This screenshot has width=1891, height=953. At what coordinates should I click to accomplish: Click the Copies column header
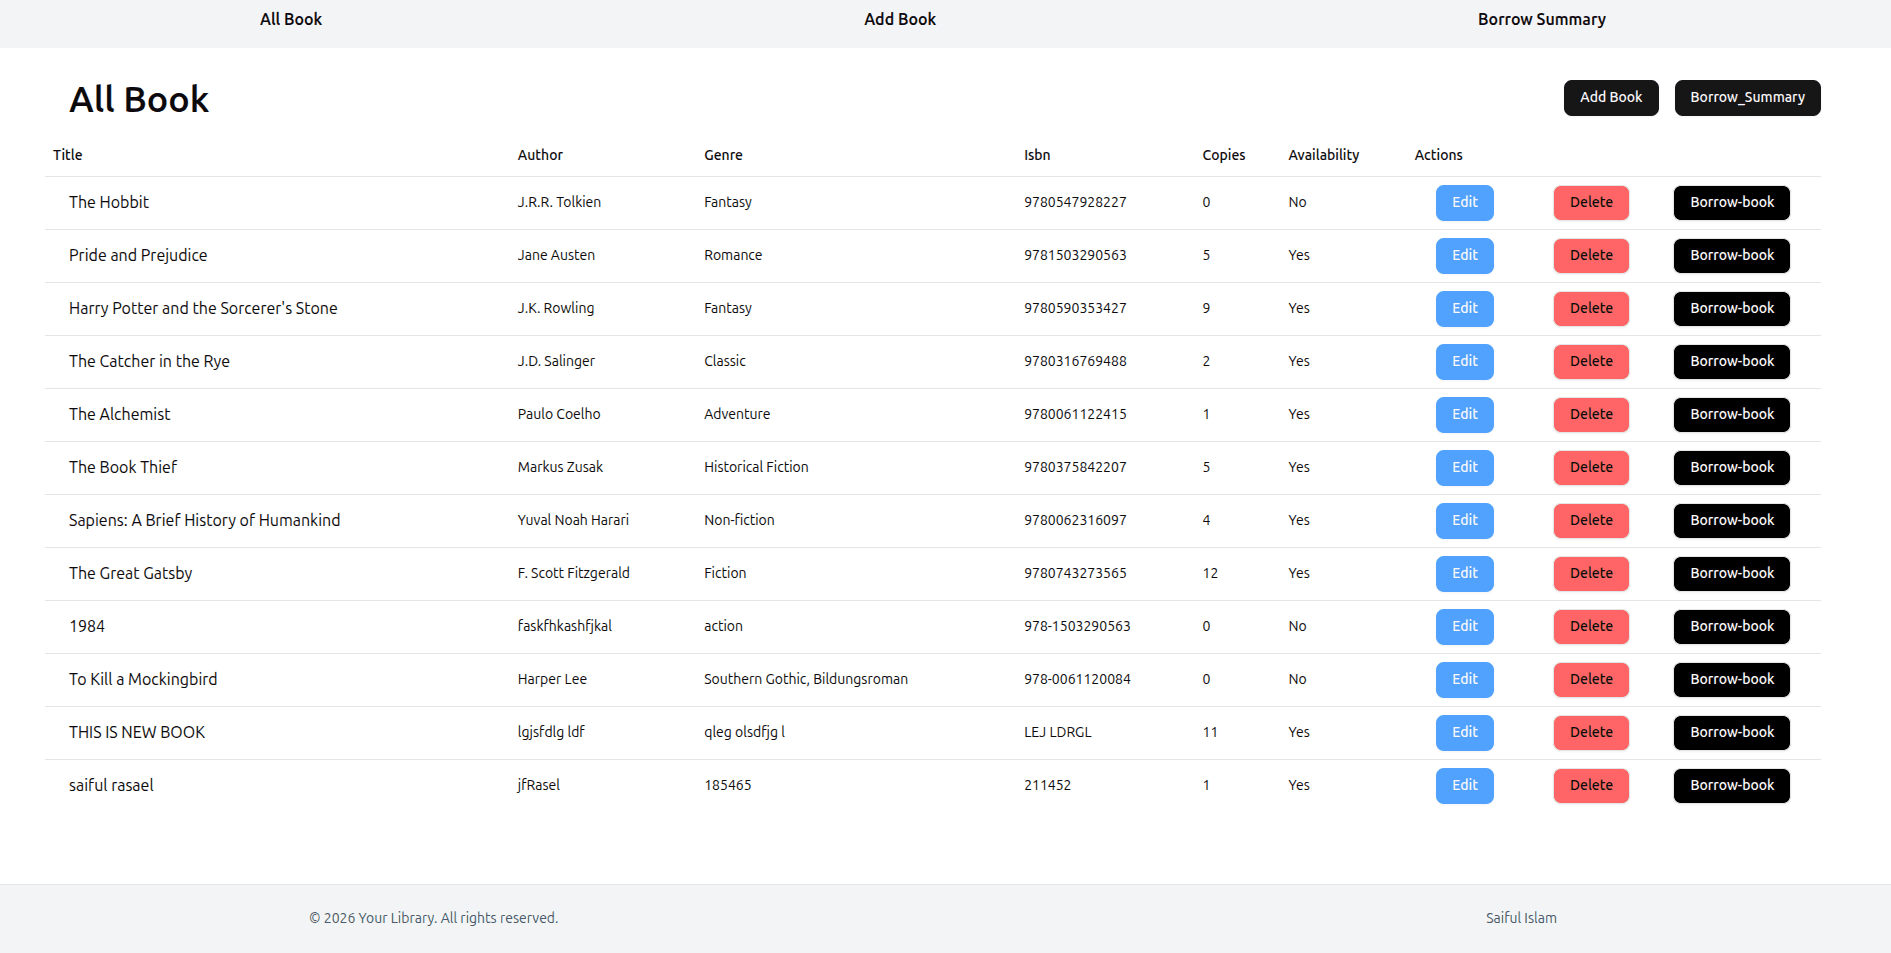pos(1224,155)
